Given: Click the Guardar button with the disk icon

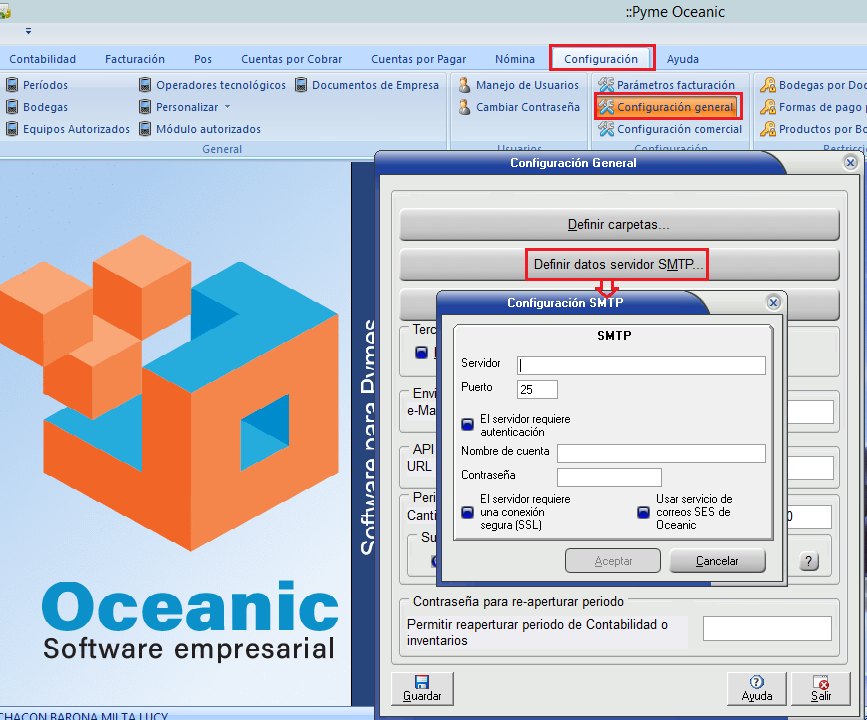Looking at the screenshot, I should click(x=421, y=688).
